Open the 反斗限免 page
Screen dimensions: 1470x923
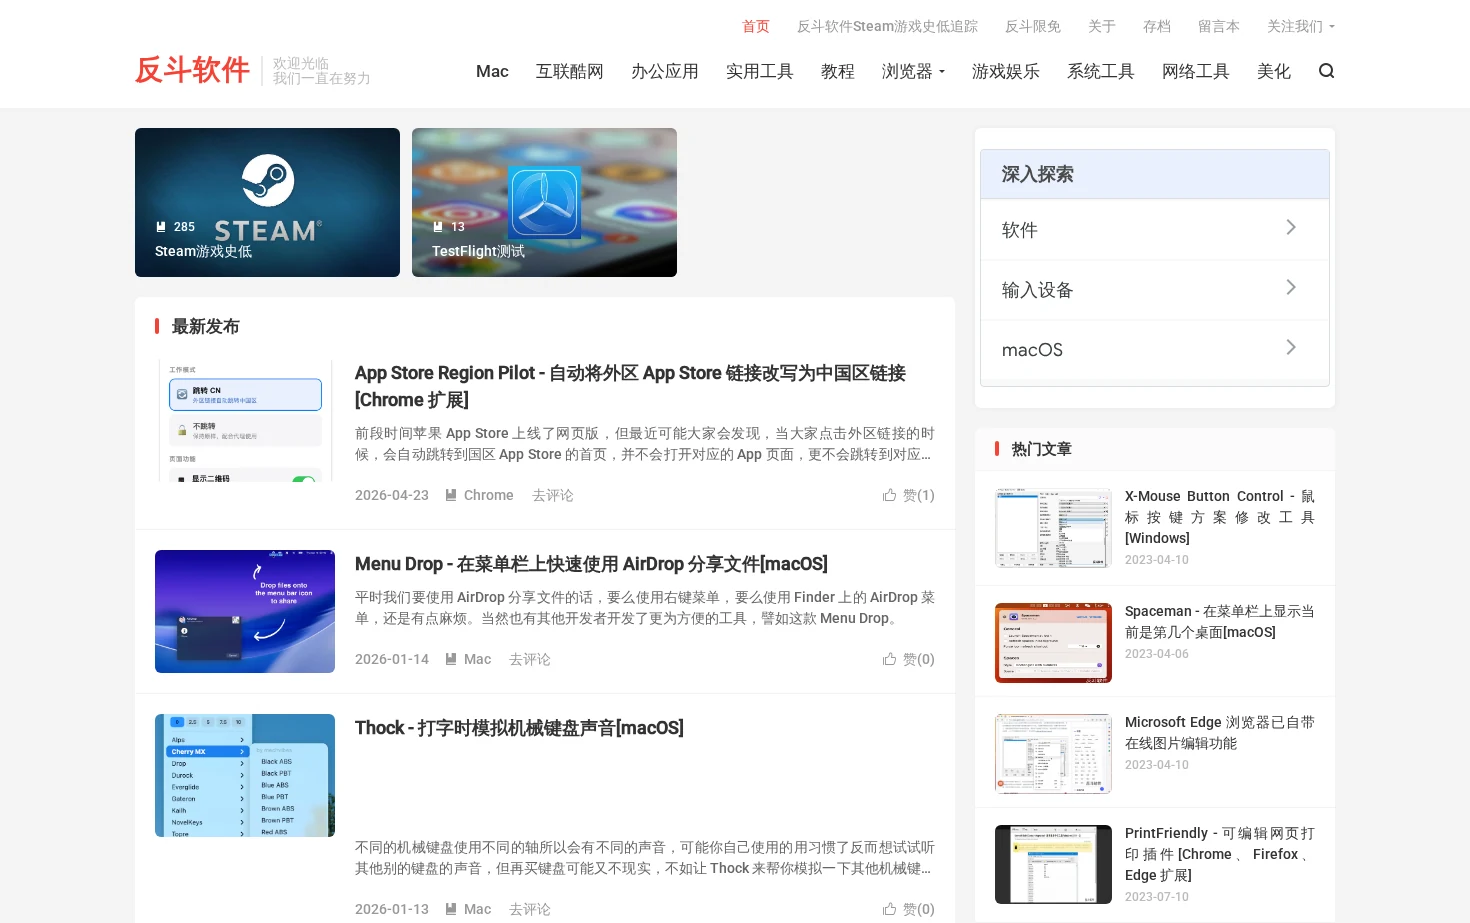[x=1033, y=27]
